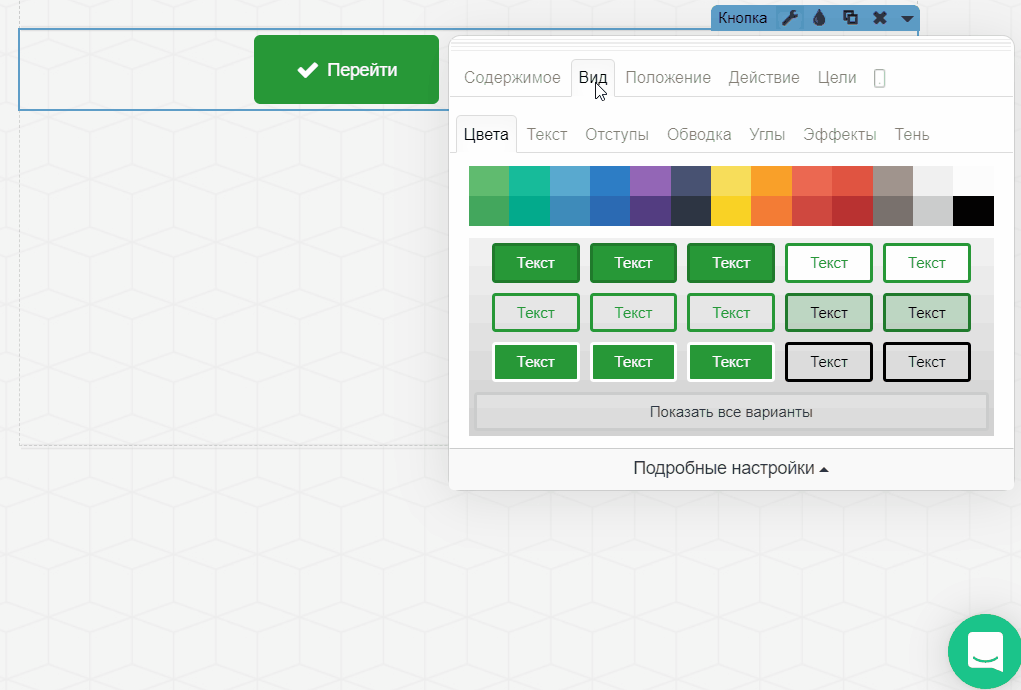
Task: Switch to the Содержимое tab
Action: (x=512, y=78)
